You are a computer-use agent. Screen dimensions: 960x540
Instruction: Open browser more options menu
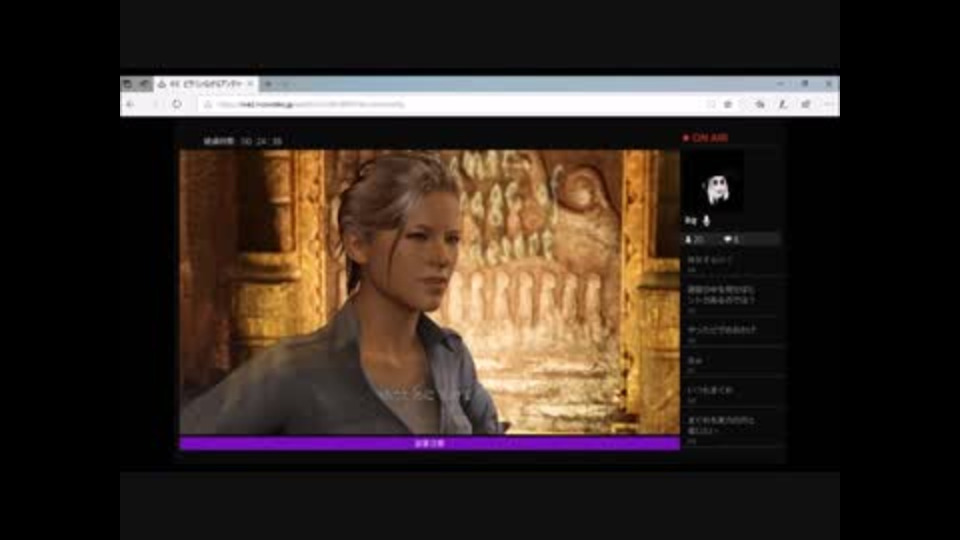(828, 105)
